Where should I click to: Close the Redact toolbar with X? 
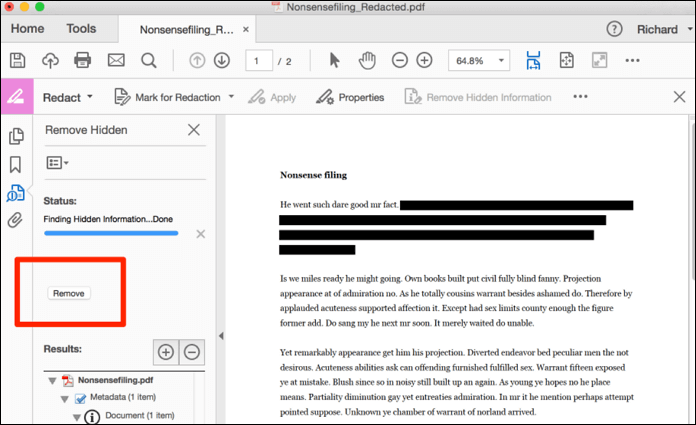point(679,97)
